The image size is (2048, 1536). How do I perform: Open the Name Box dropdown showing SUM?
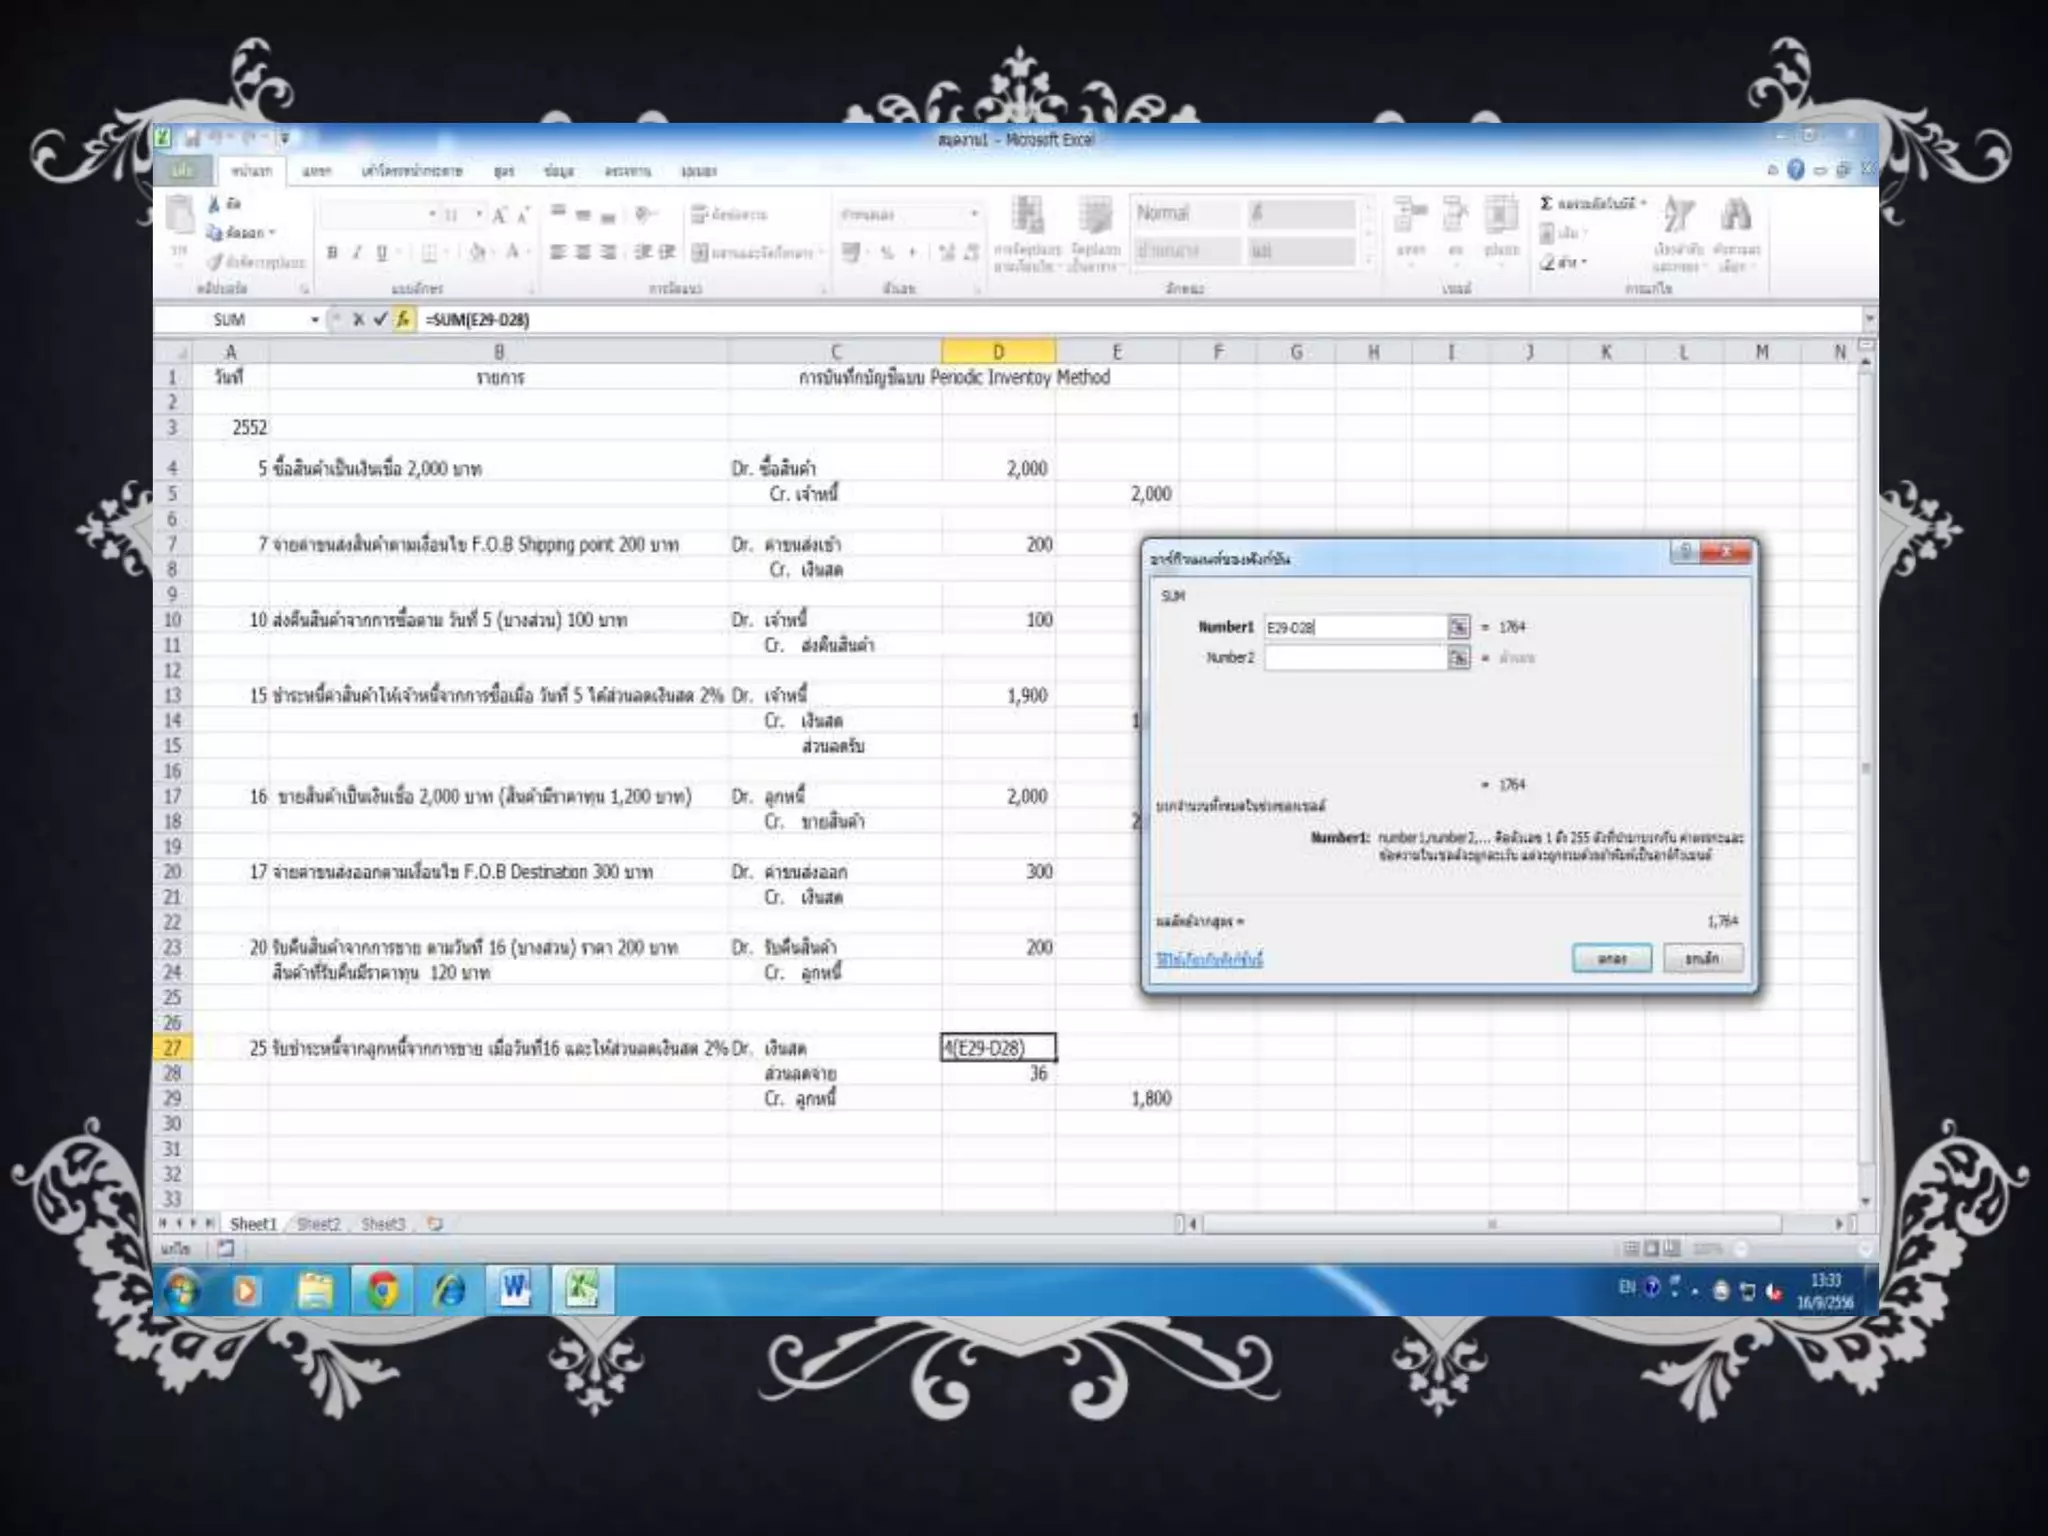pos(314,319)
